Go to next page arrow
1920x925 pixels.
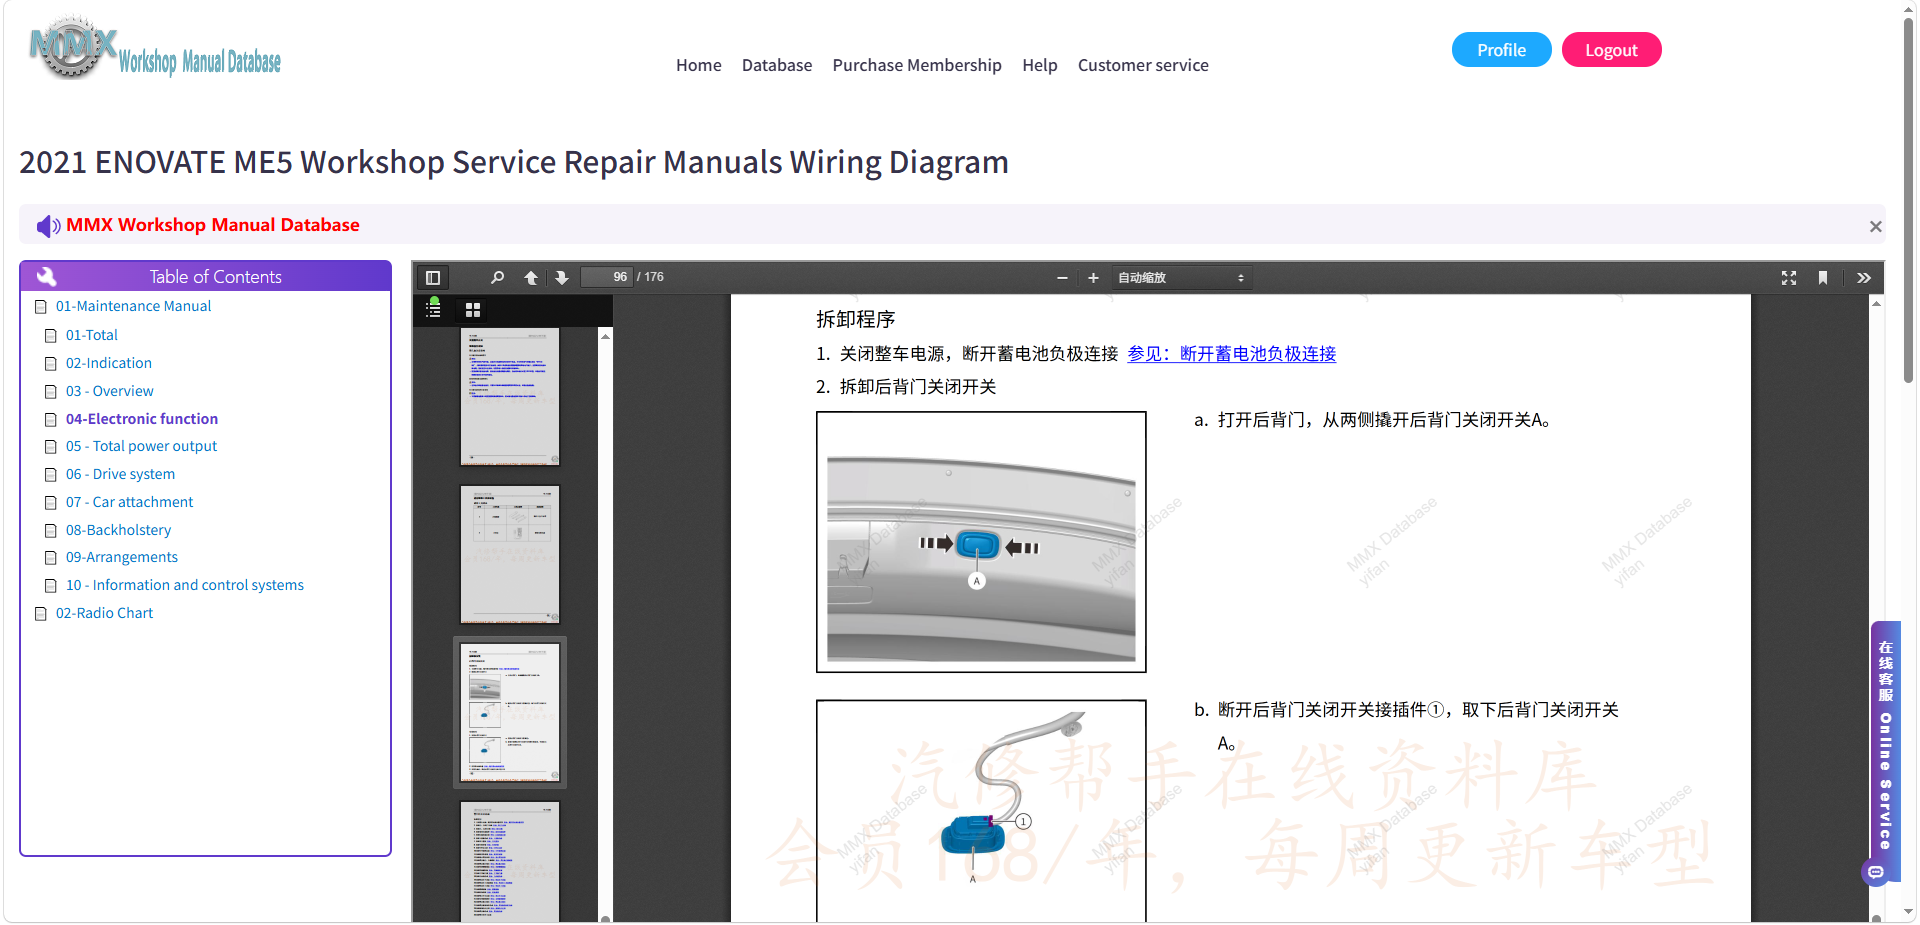tap(562, 278)
